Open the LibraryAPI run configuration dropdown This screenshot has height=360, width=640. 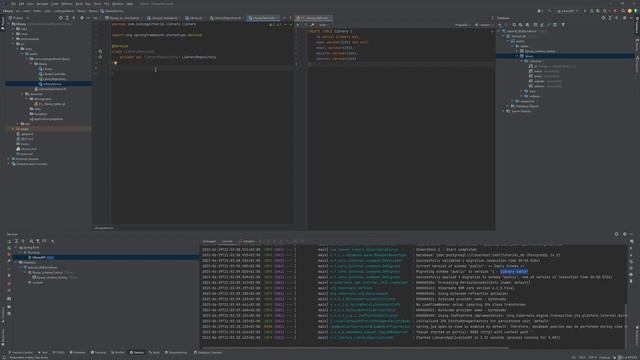567,11
